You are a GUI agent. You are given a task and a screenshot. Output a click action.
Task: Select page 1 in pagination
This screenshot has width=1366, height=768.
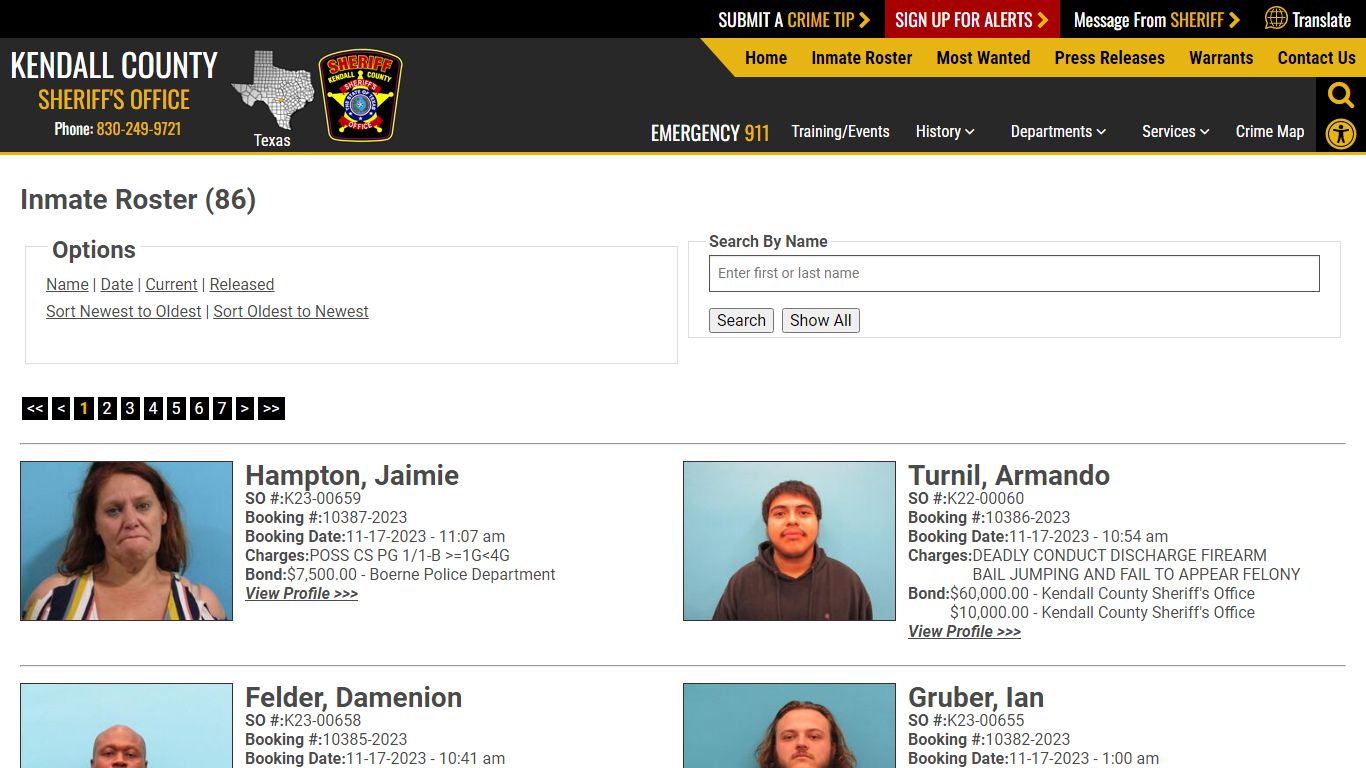[84, 408]
